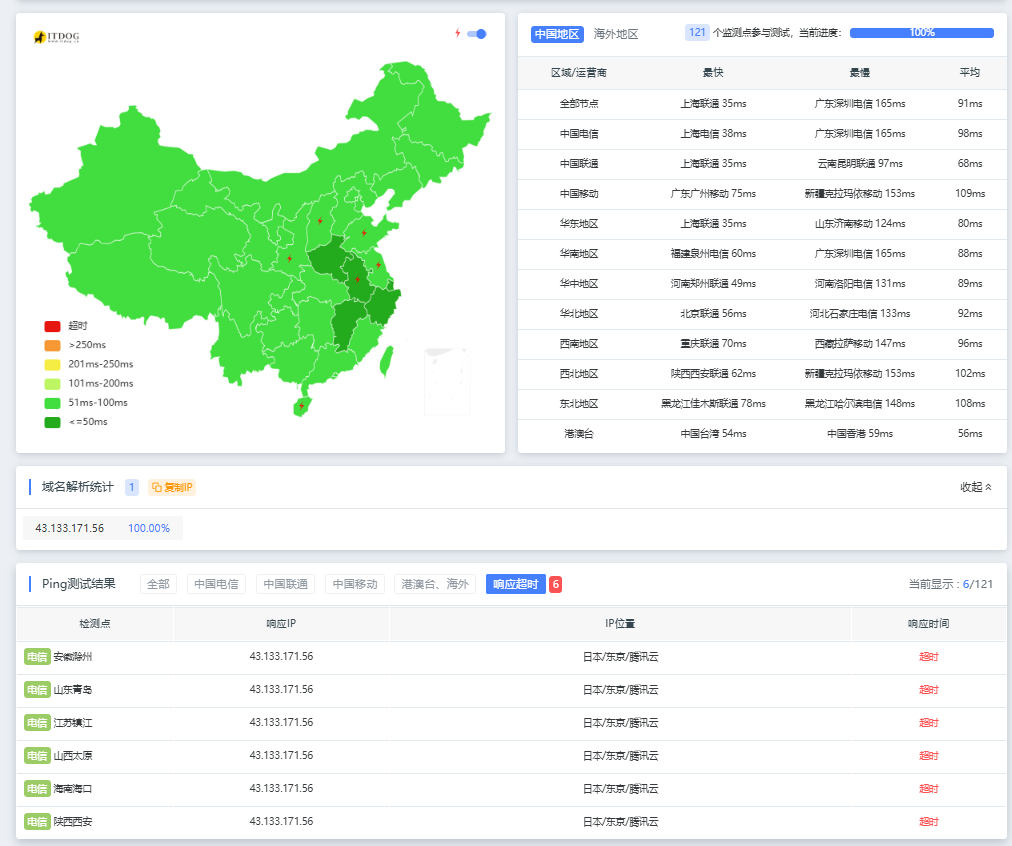Click the ITDOG logo on the map
The image size is (1012, 846).
[55, 37]
